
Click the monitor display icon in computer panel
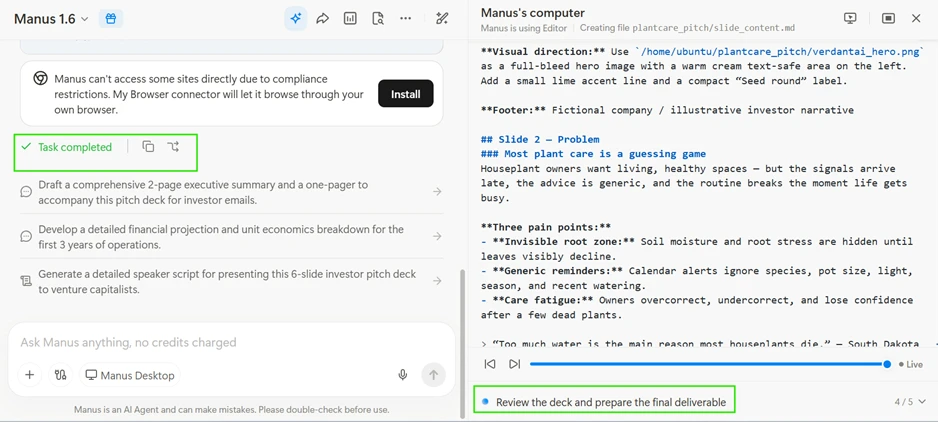[x=850, y=19]
